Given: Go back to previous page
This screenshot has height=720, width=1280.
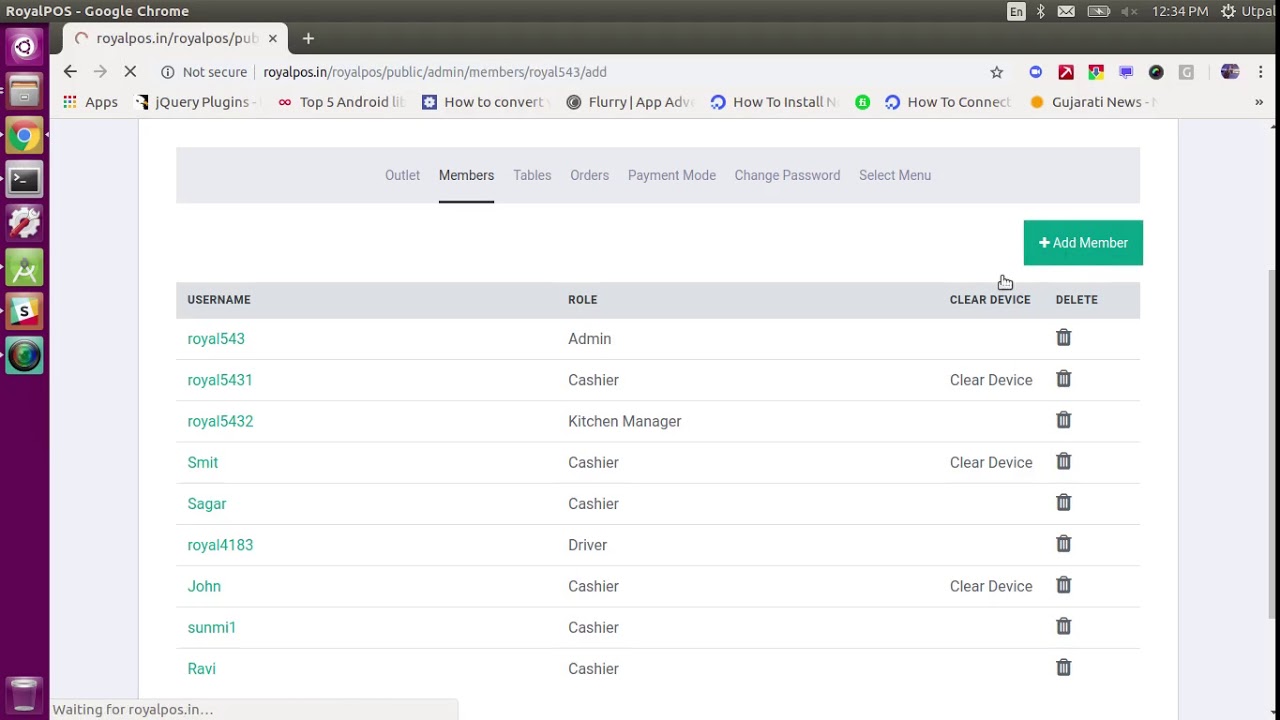Looking at the screenshot, I should [x=70, y=72].
